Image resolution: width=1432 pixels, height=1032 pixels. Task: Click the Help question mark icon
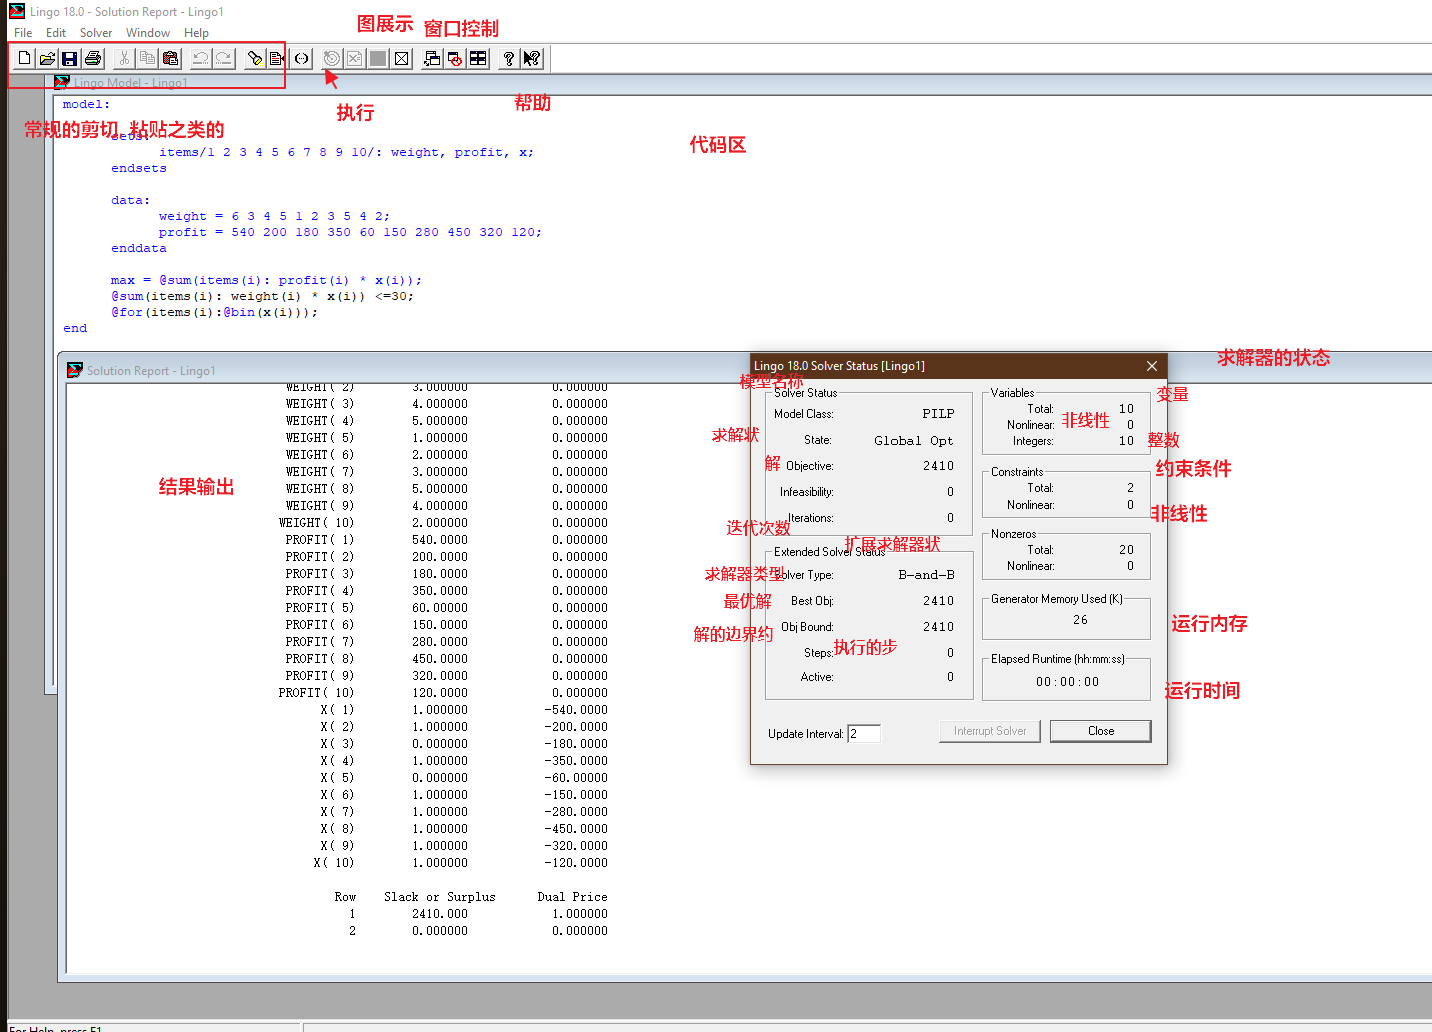tap(509, 59)
